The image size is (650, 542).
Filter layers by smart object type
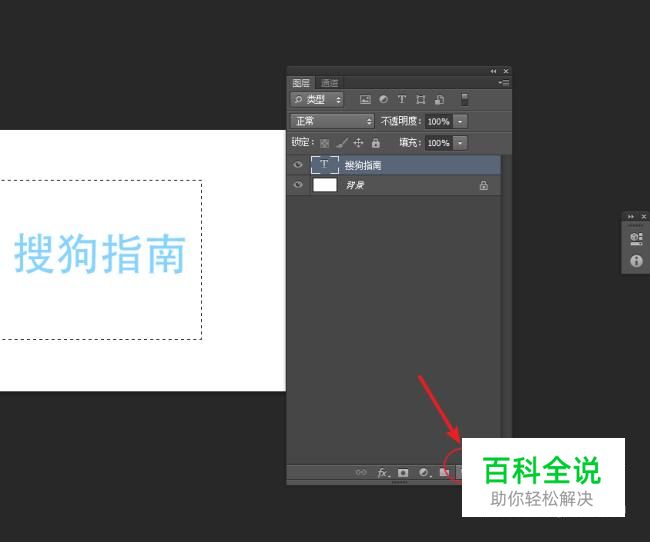[x=439, y=100]
